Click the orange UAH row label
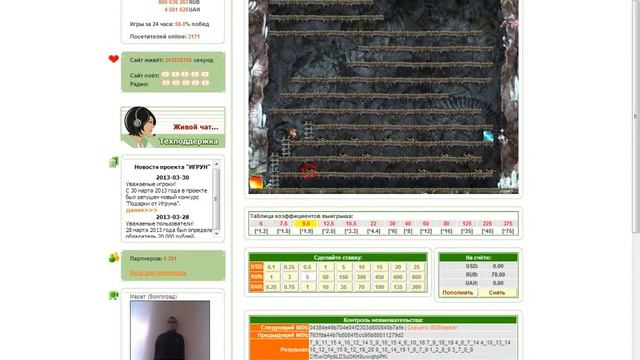This screenshot has width=640, height=360. tap(256, 287)
